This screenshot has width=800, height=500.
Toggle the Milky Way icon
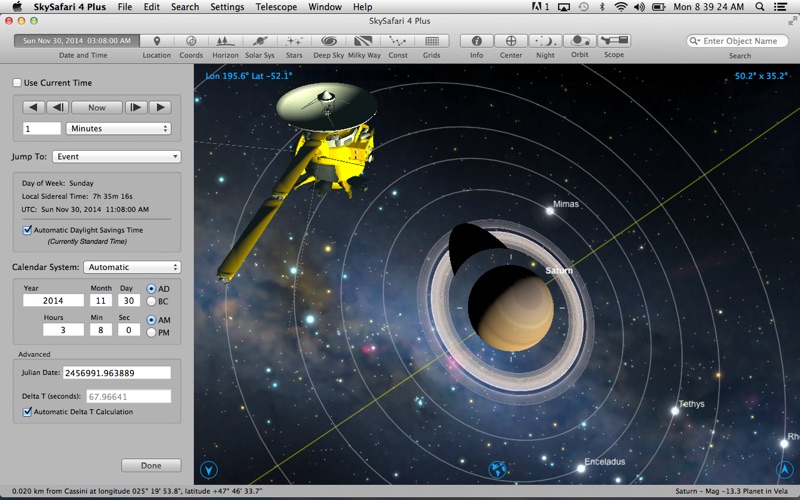pyautogui.click(x=363, y=41)
